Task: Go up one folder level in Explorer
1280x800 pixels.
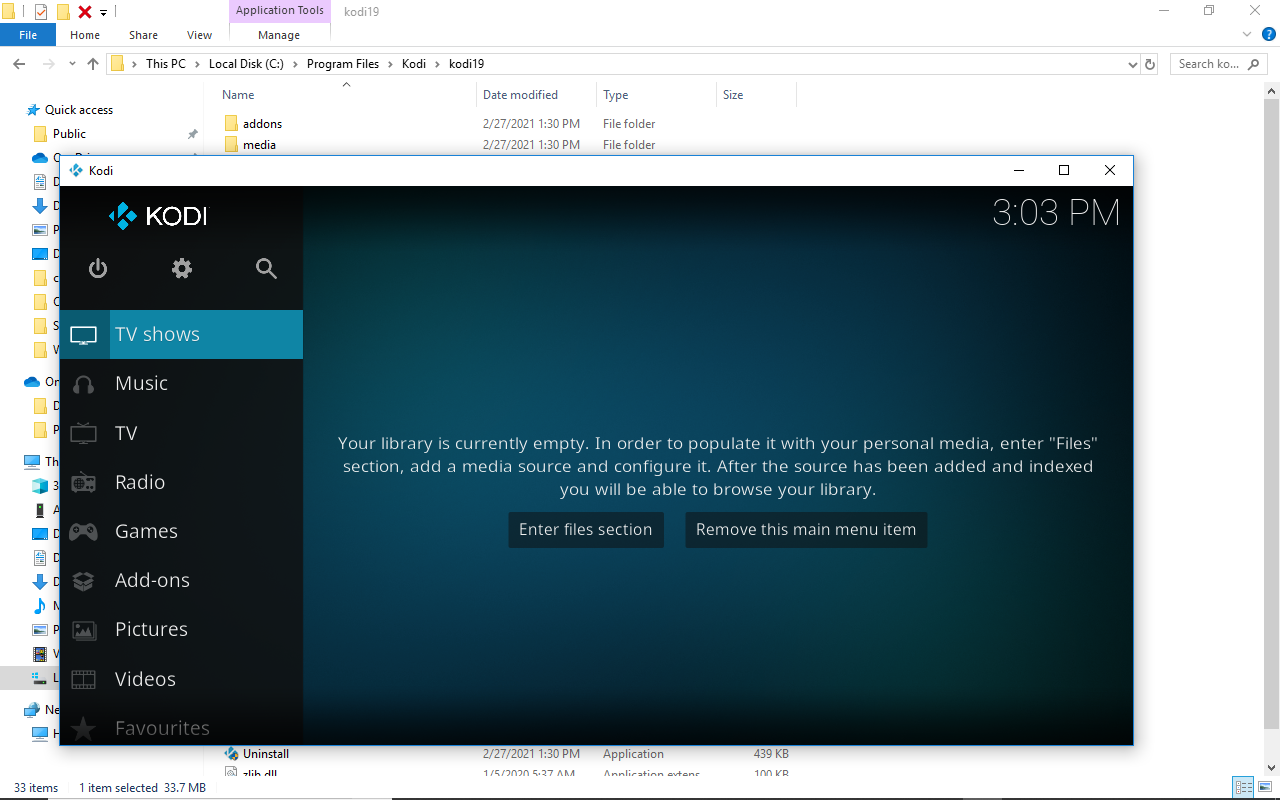Action: [93, 64]
